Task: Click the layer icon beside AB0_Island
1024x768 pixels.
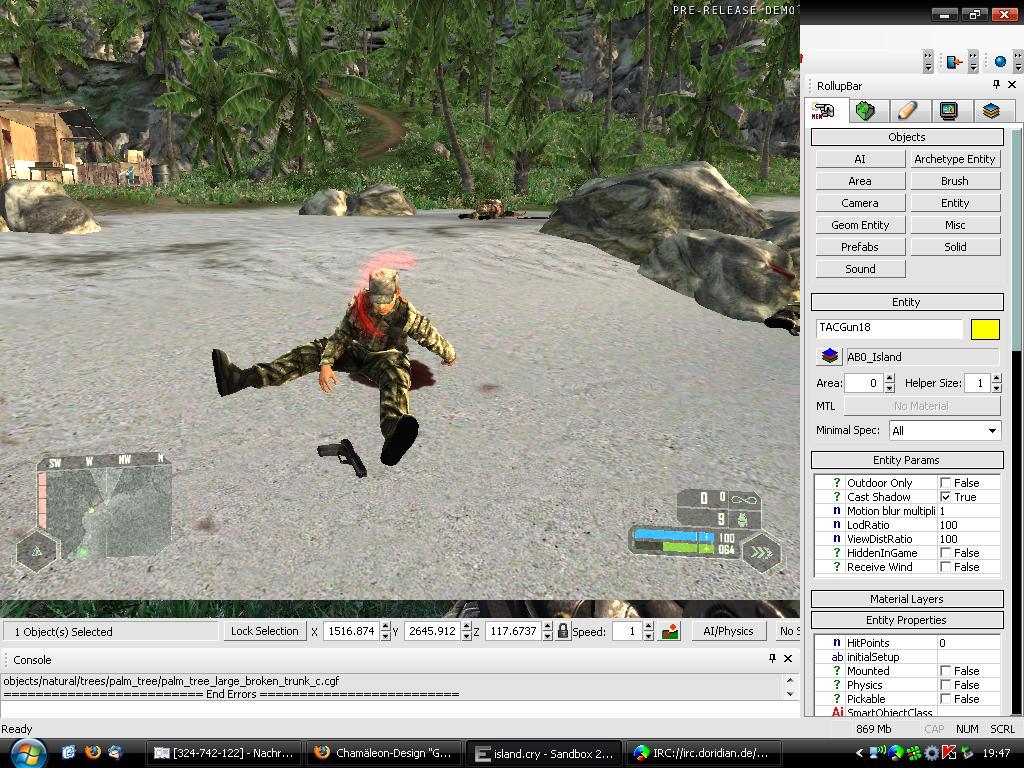Action: (x=829, y=357)
